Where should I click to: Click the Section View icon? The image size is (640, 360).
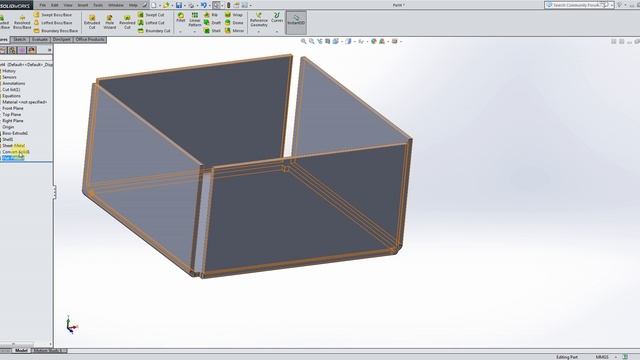pos(327,41)
